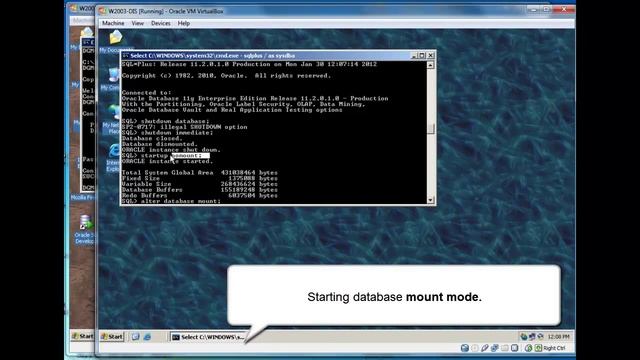
Task: Click the up arrow of the console scrollbar
Action: (430, 65)
